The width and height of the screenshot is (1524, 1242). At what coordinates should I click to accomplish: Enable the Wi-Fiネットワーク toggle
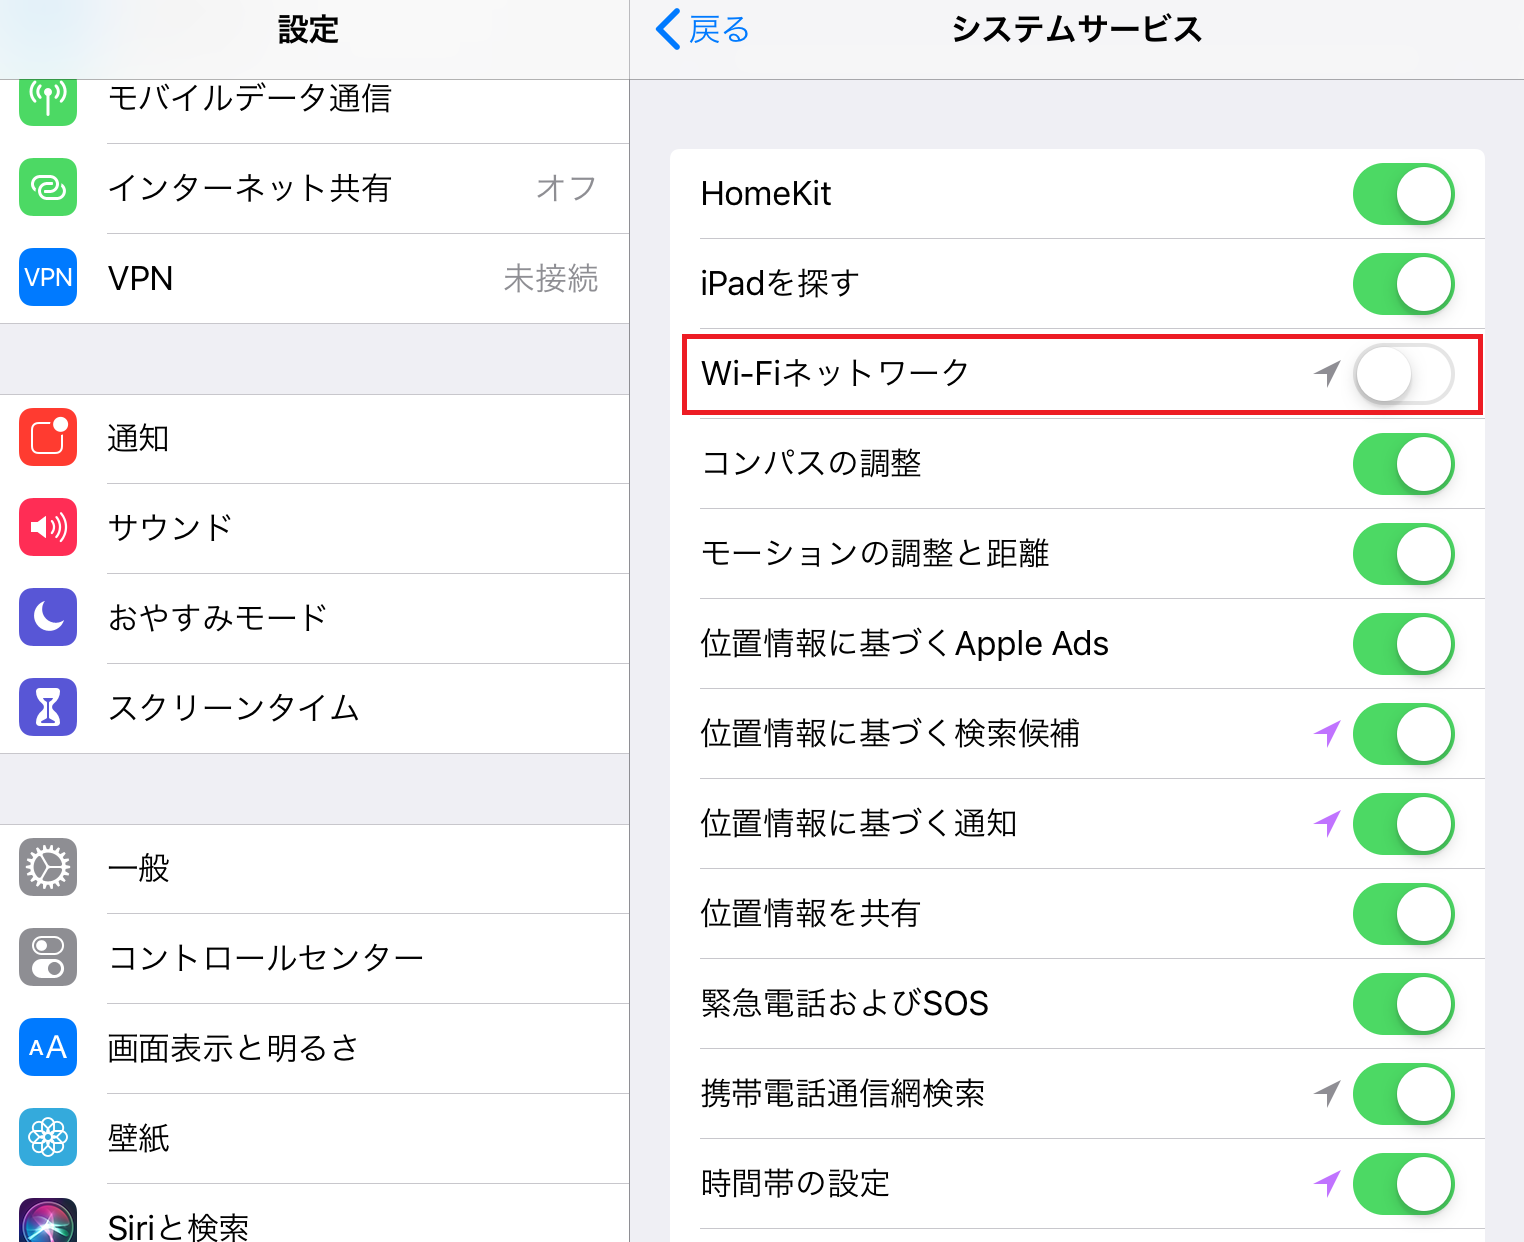(x=1403, y=374)
